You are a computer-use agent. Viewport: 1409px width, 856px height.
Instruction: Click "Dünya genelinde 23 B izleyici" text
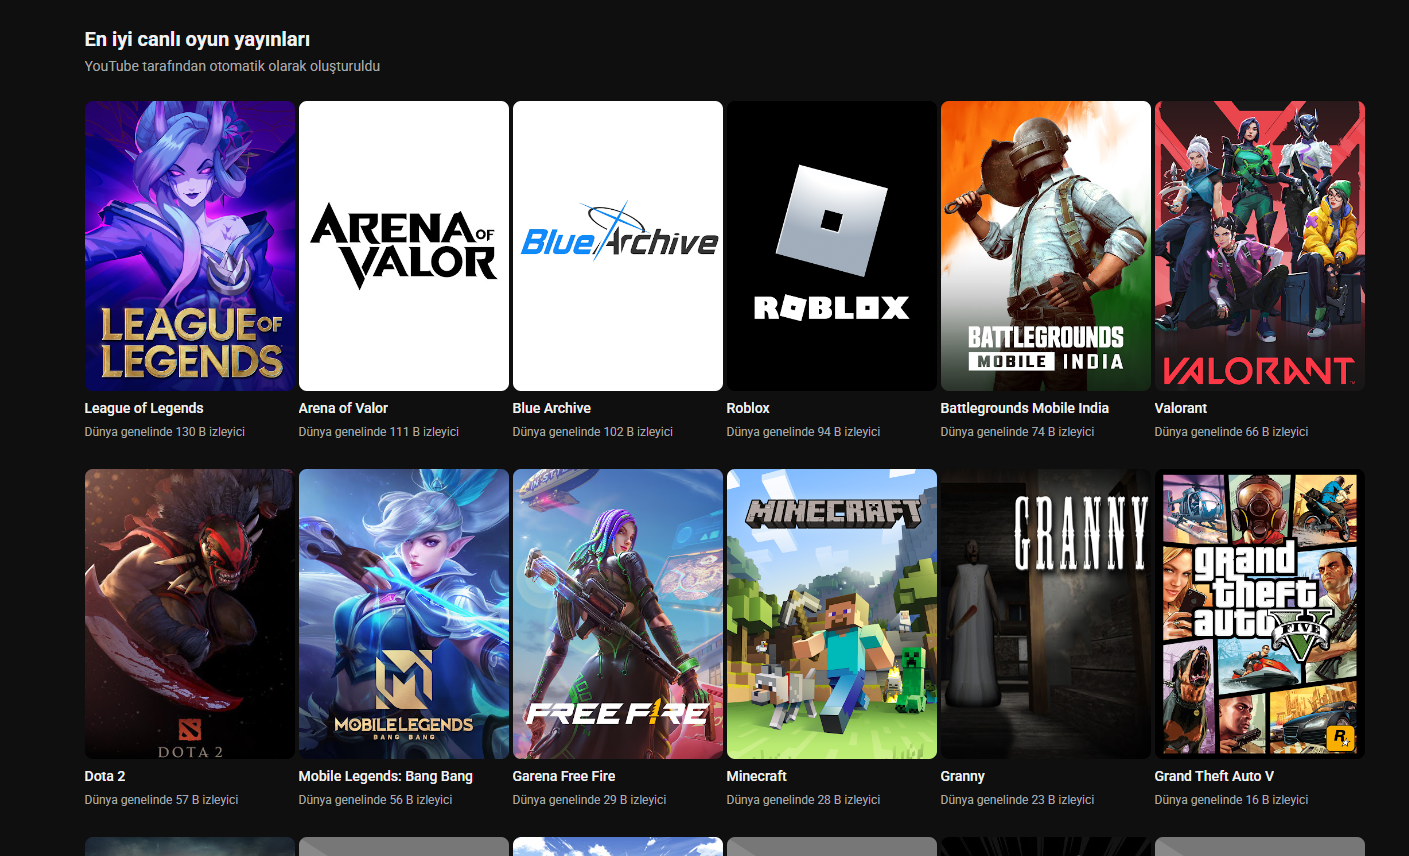(x=1018, y=800)
